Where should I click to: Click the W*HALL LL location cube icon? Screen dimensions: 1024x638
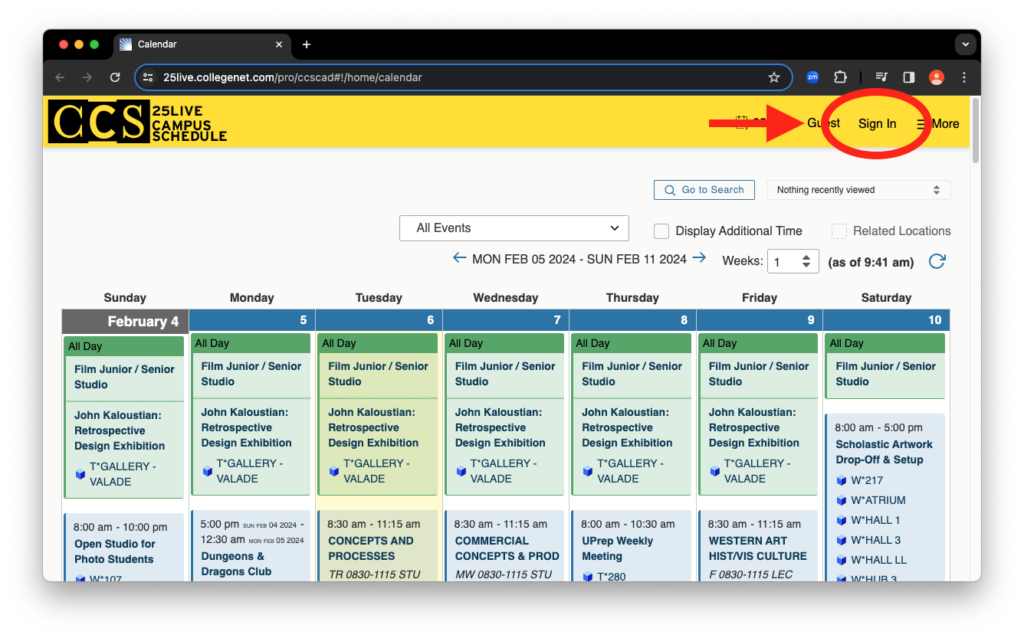click(841, 560)
